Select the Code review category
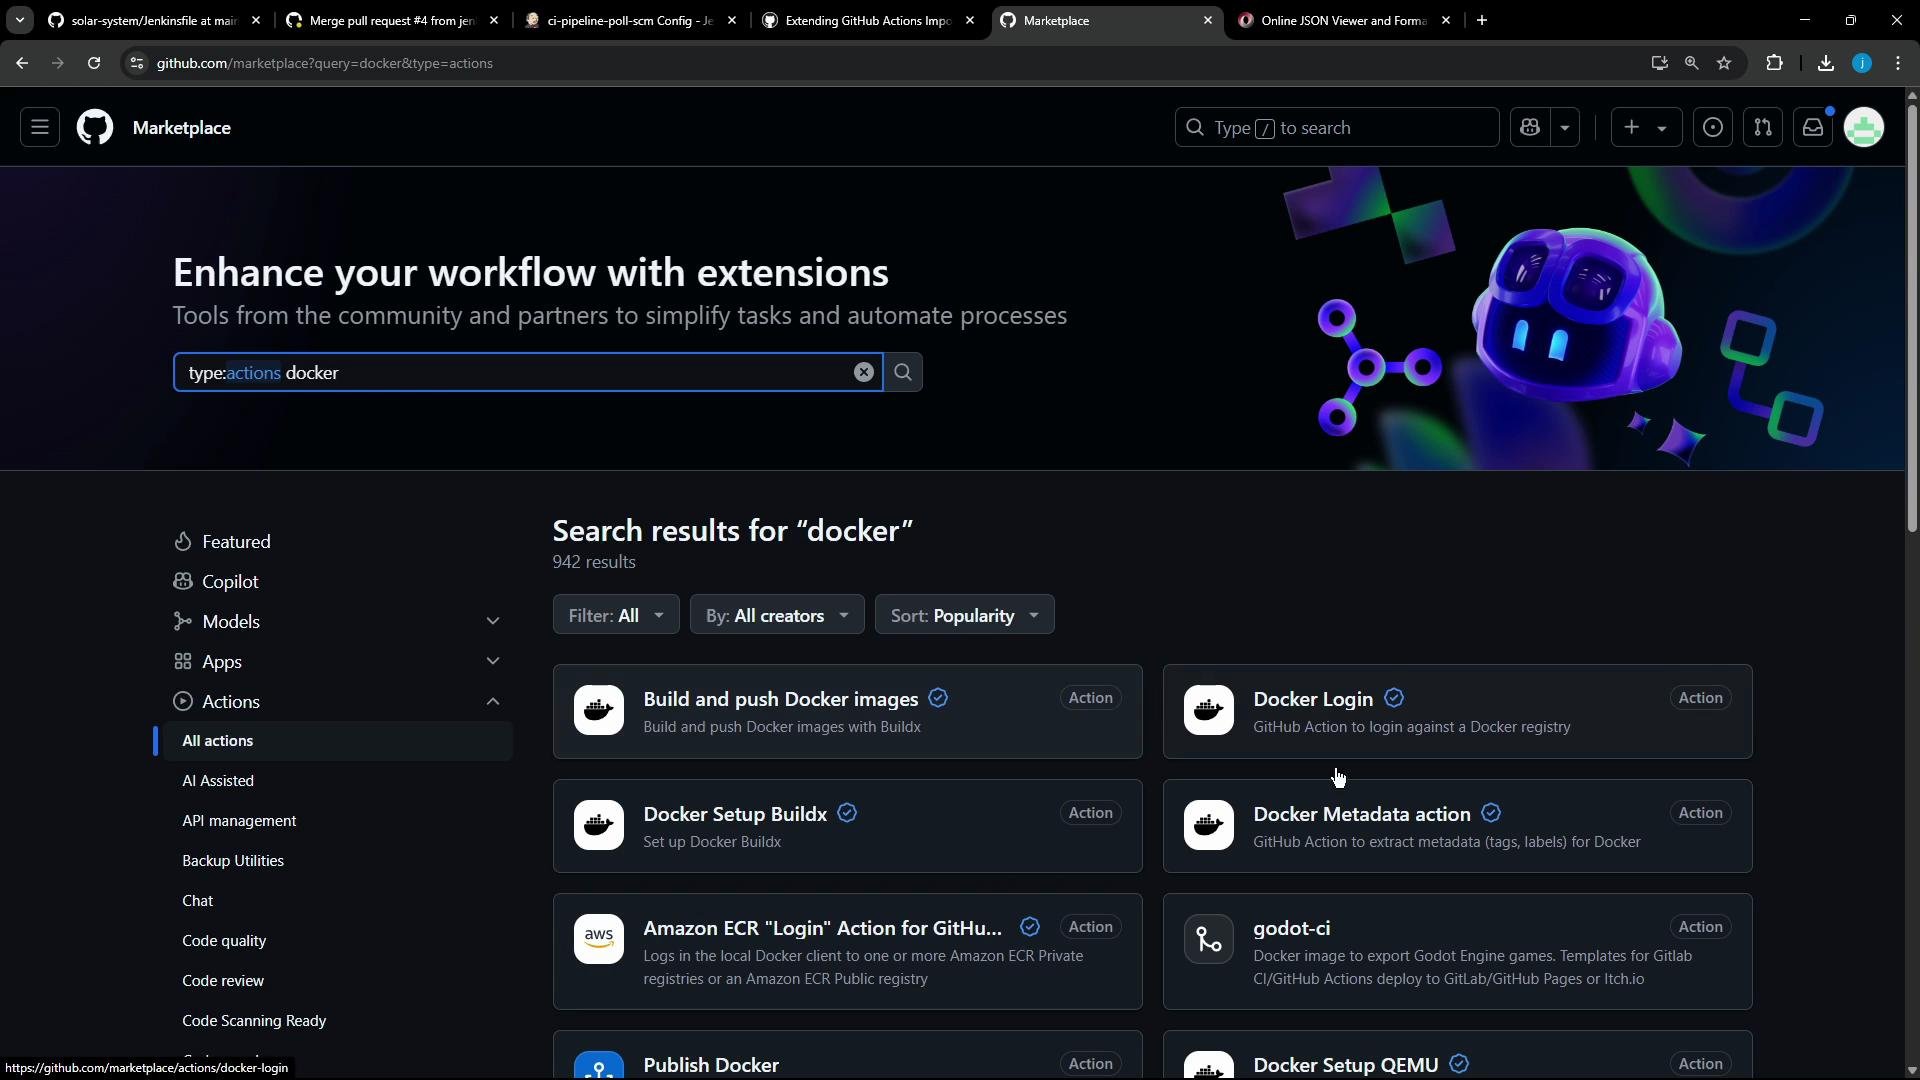Viewport: 1920px width, 1080px height. click(223, 981)
